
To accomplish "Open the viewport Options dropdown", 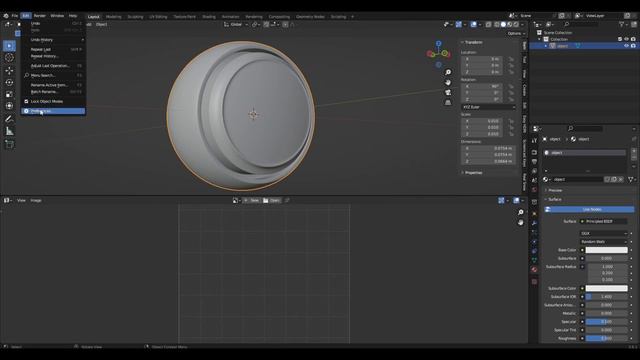I will (516, 33).
